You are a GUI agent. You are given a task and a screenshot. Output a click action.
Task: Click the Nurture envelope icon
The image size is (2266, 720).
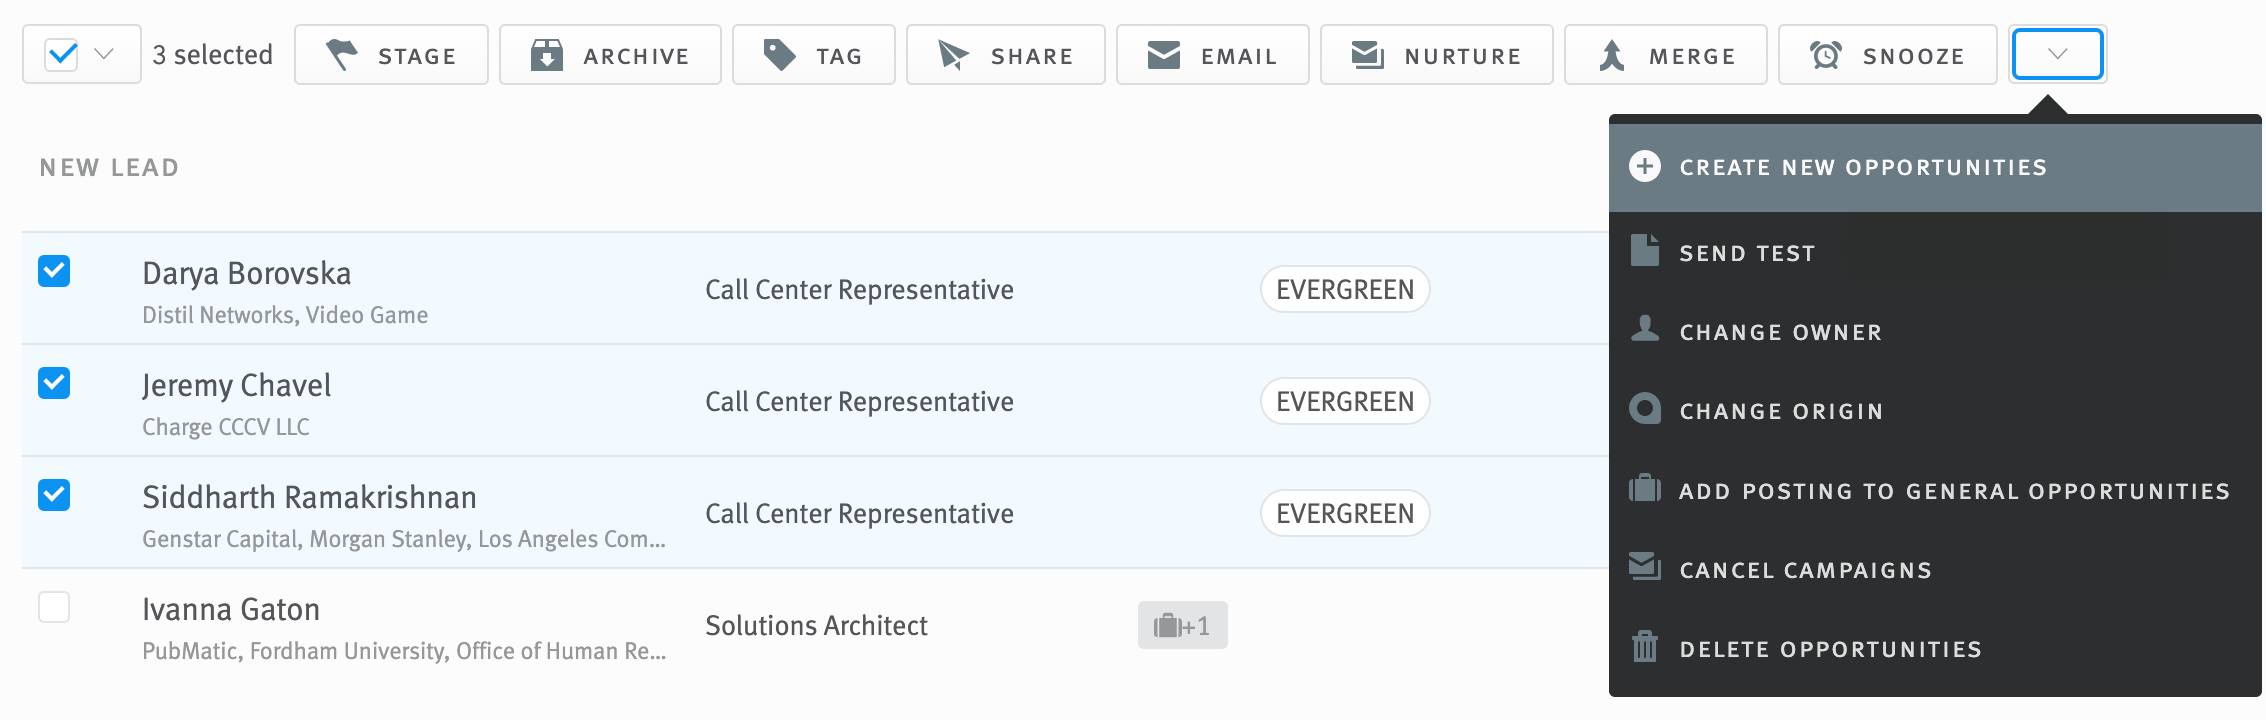1366,54
